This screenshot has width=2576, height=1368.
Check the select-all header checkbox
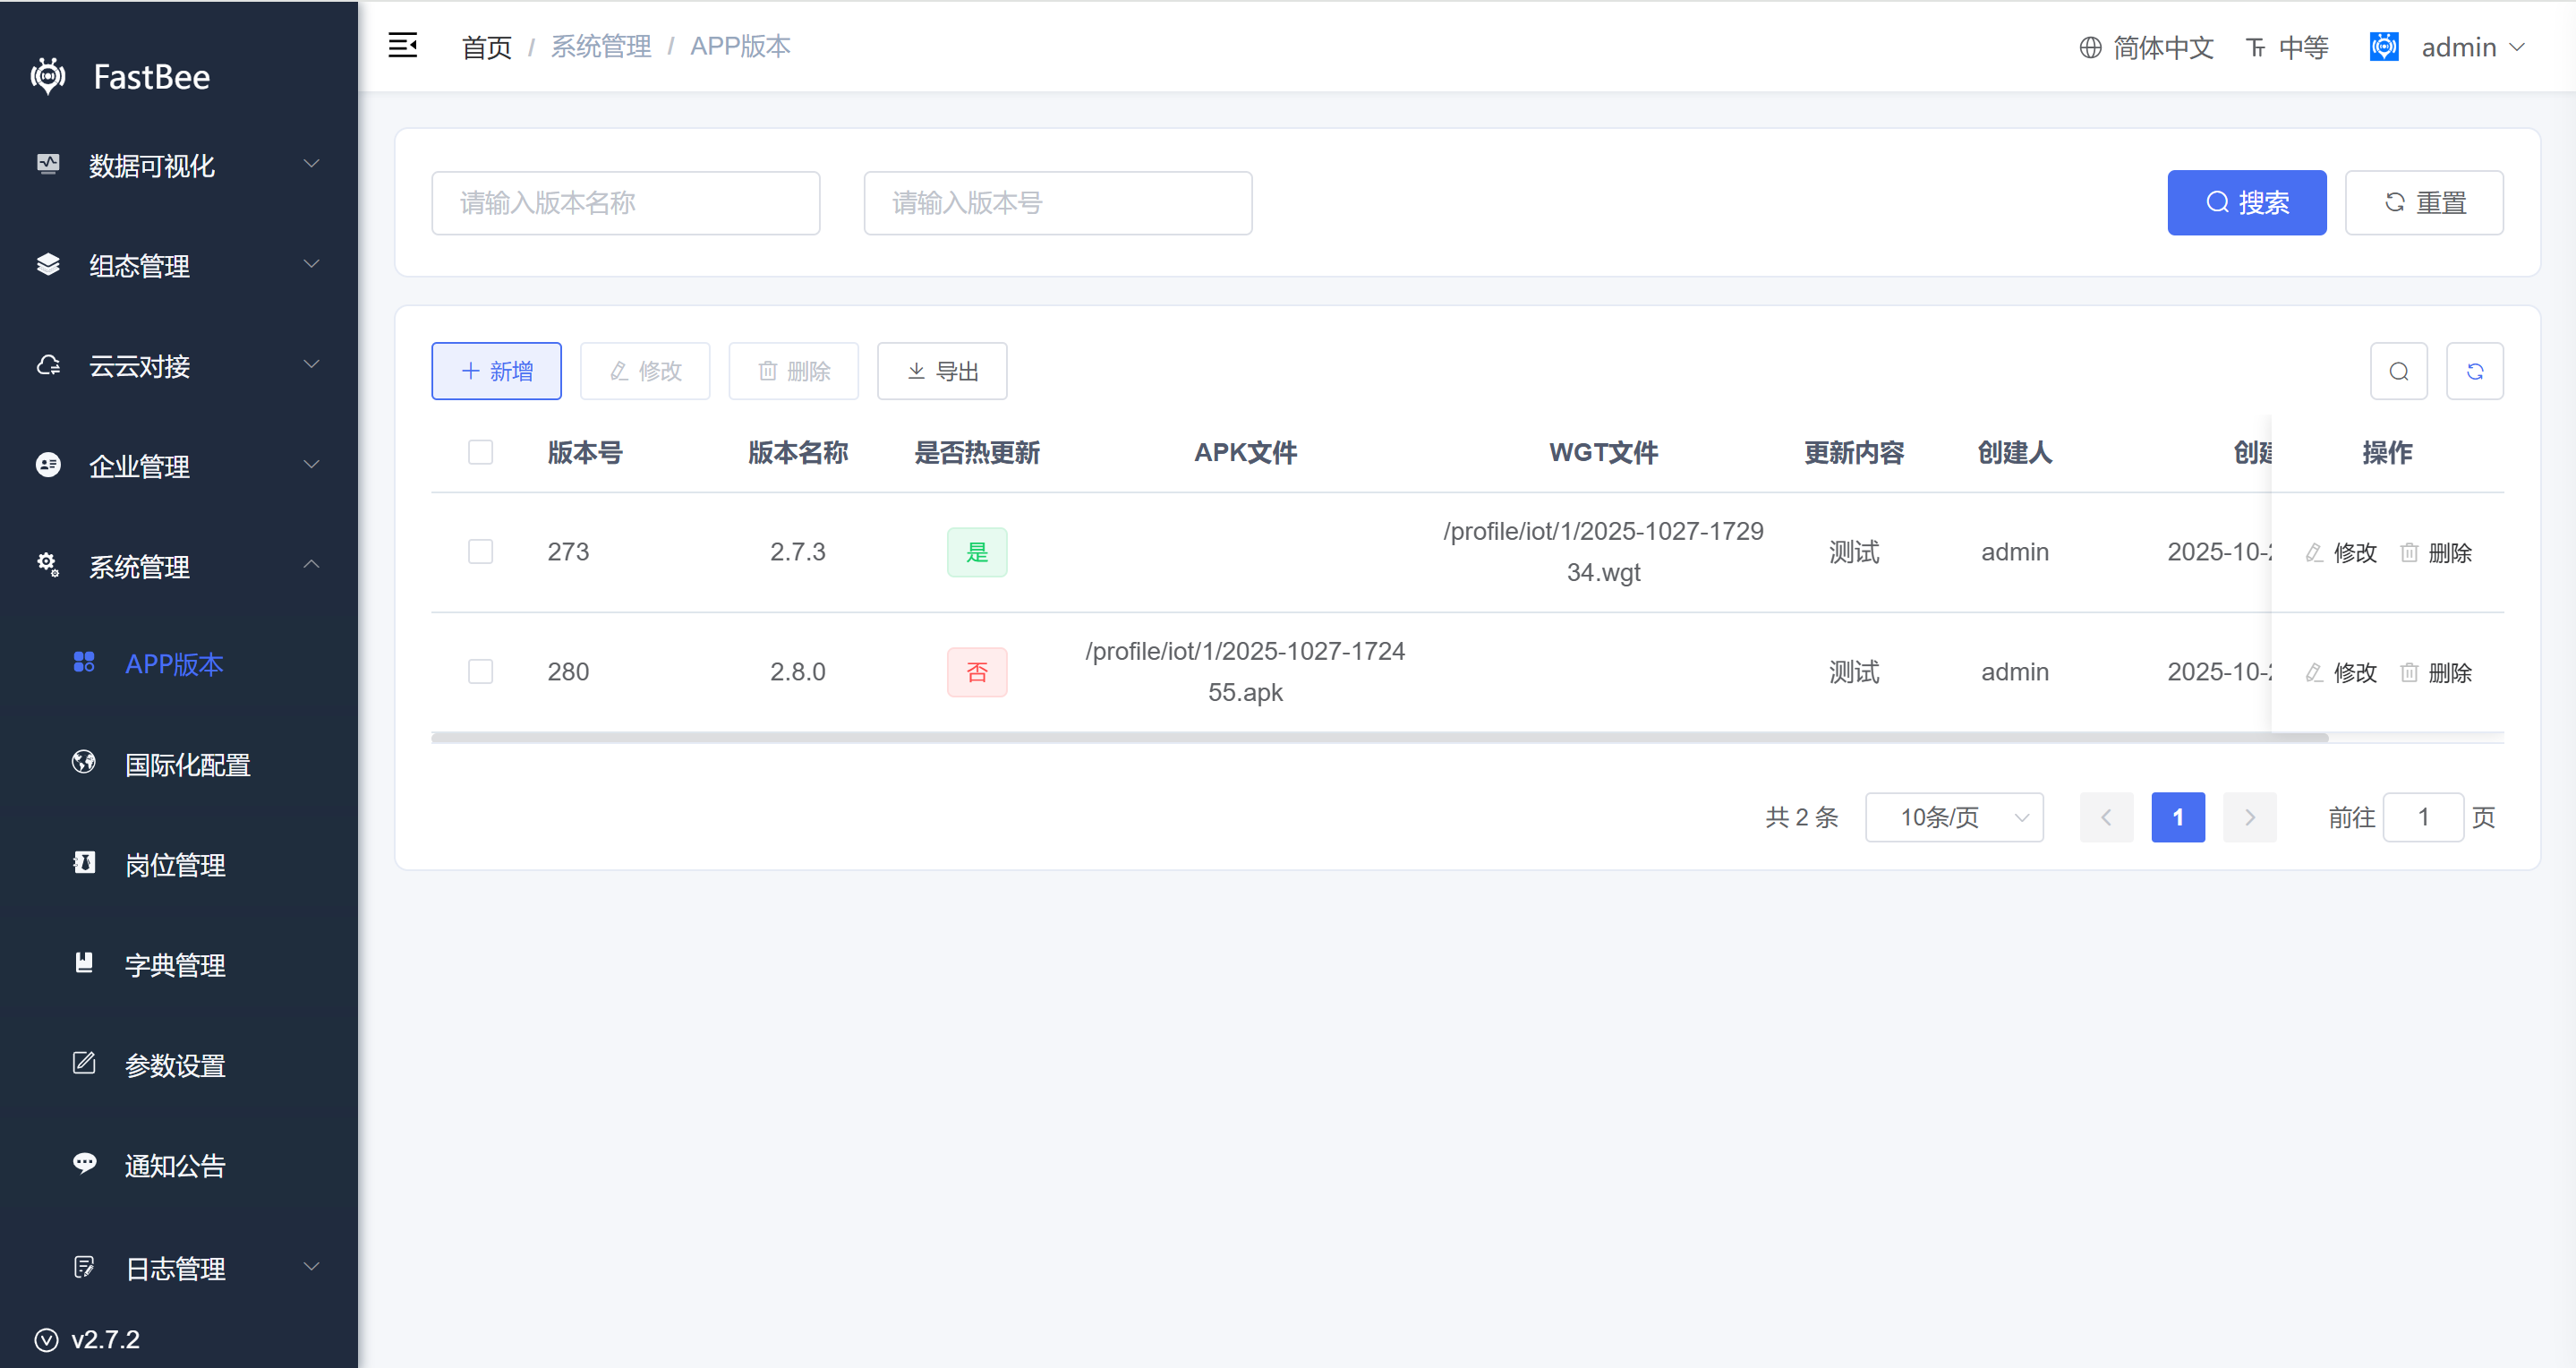tap(480, 452)
